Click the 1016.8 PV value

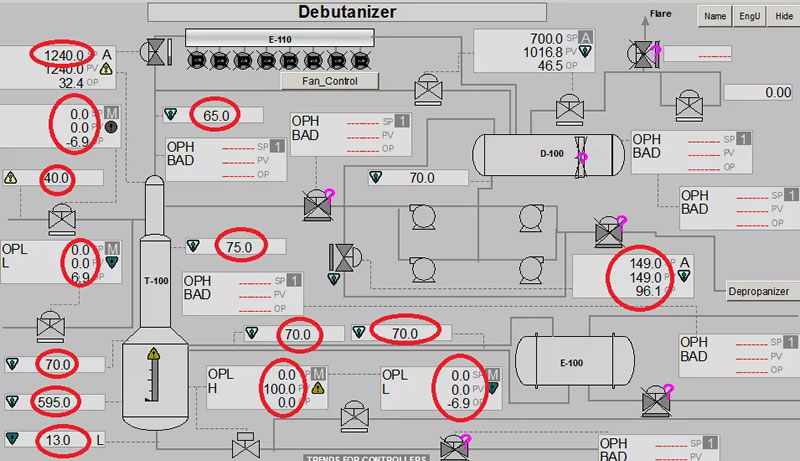coord(542,52)
